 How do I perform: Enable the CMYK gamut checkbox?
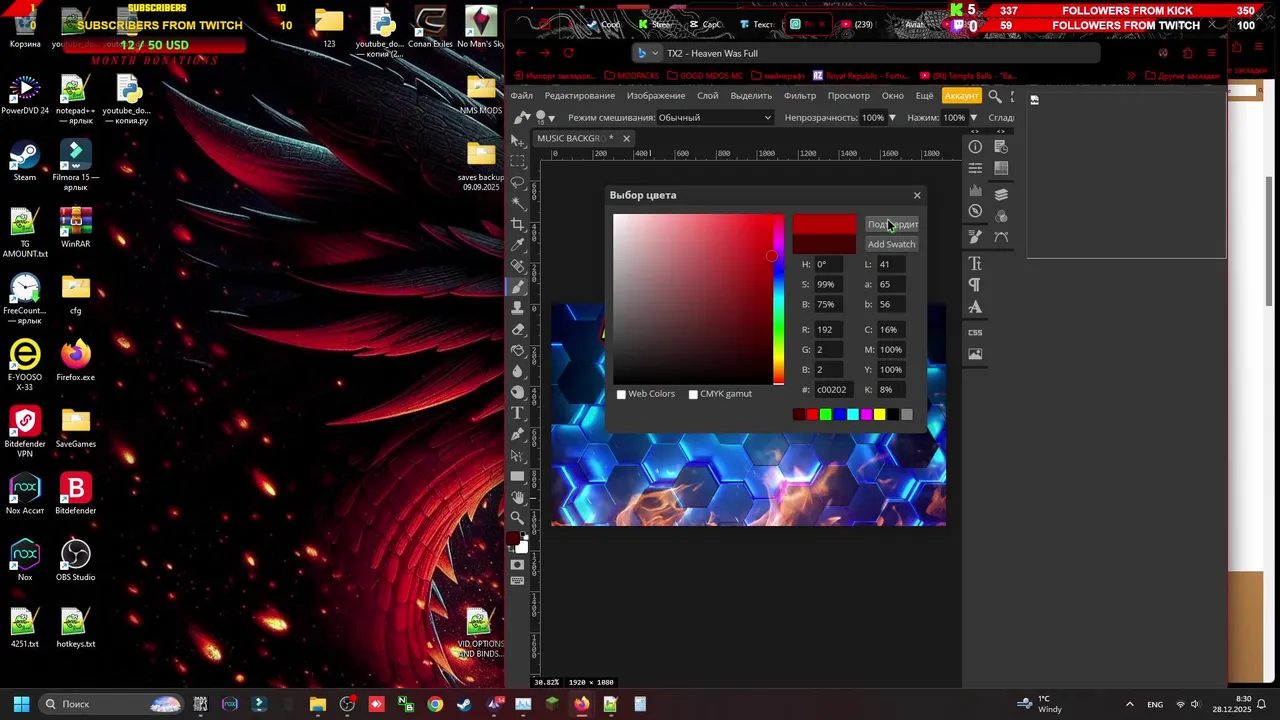point(693,394)
